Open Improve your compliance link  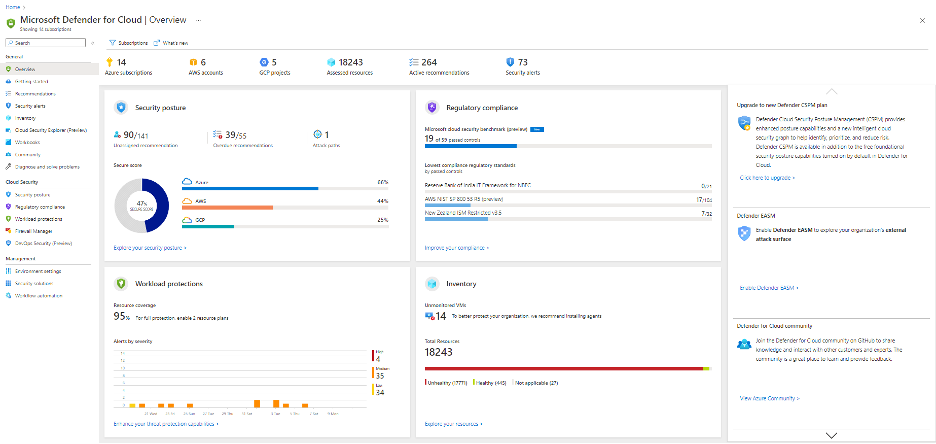pos(457,247)
